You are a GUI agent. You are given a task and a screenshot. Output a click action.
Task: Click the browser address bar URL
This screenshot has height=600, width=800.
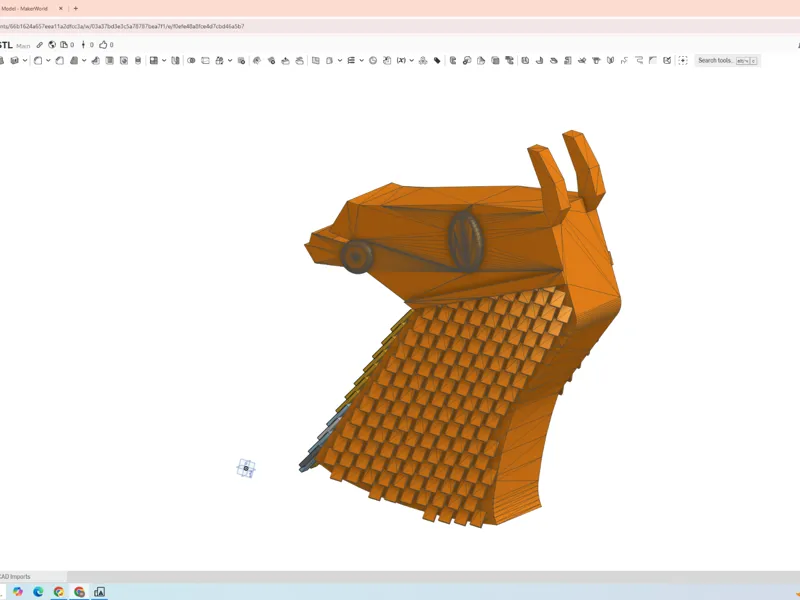(122, 26)
